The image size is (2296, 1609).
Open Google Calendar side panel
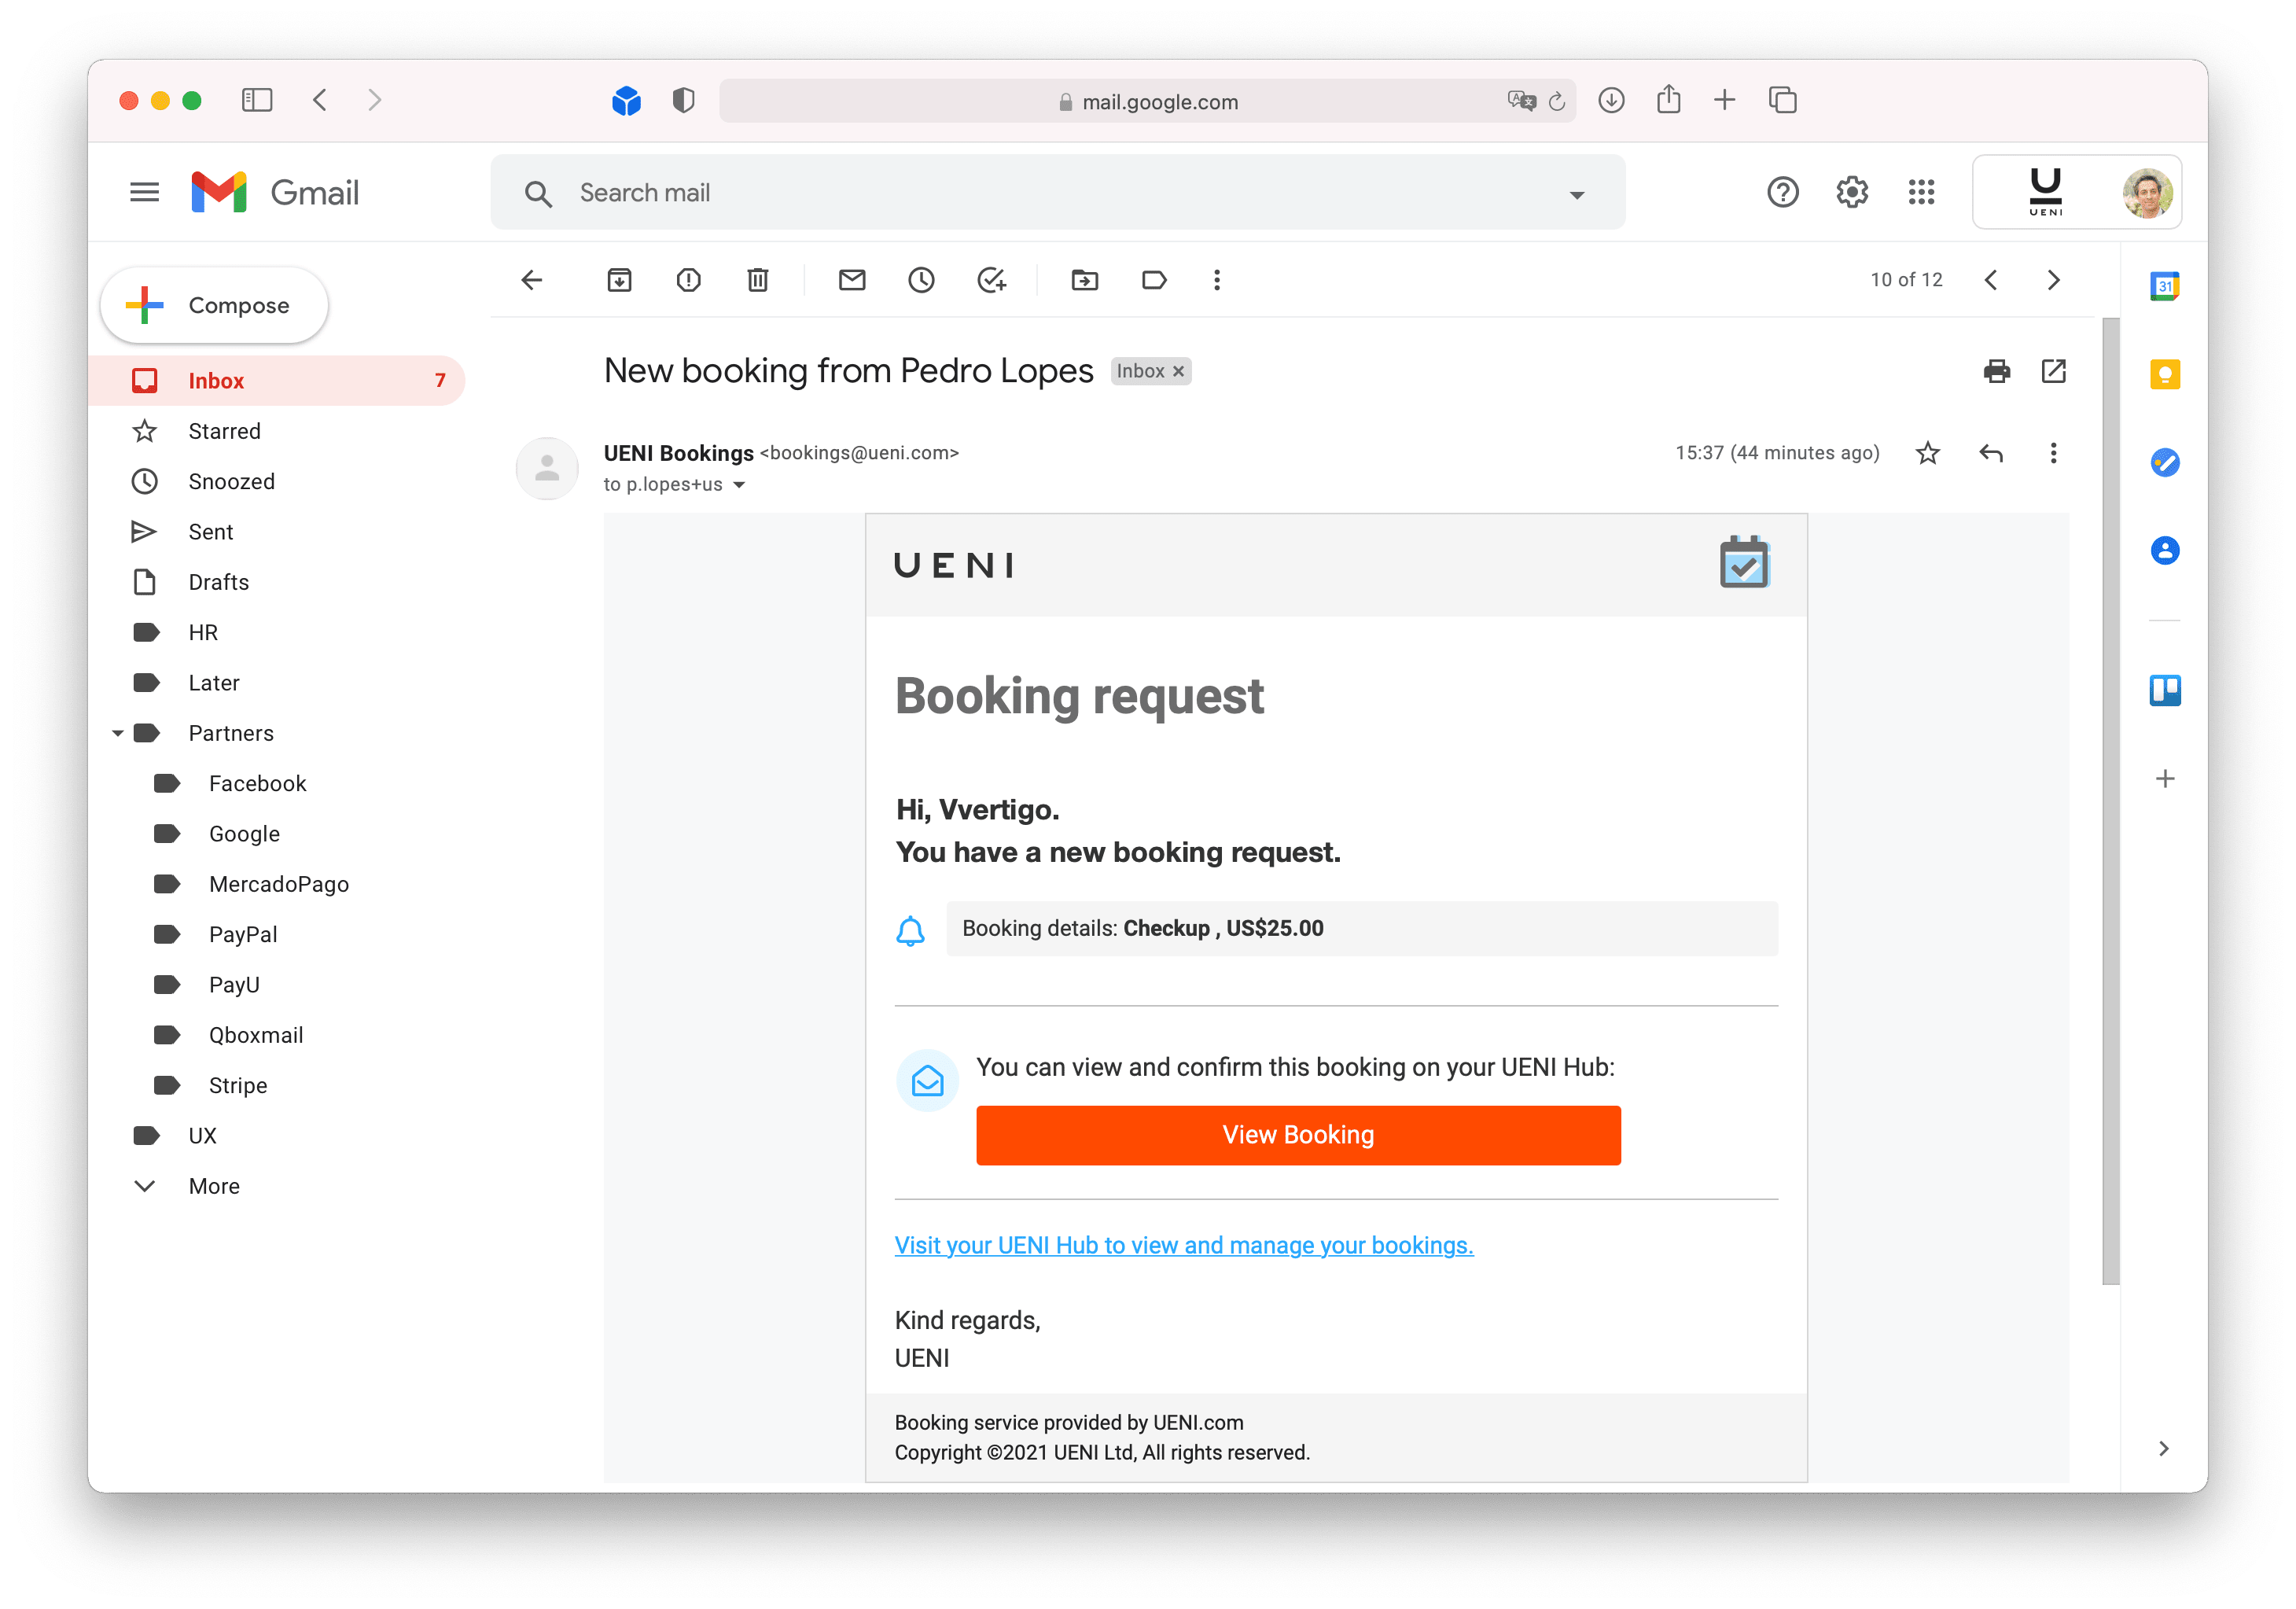click(2165, 286)
